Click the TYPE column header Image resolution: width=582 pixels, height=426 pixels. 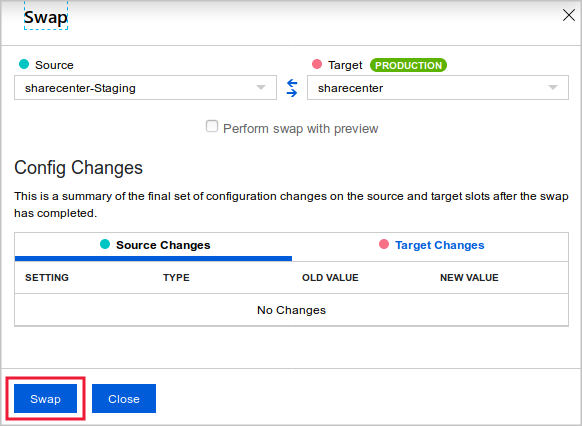click(x=176, y=278)
